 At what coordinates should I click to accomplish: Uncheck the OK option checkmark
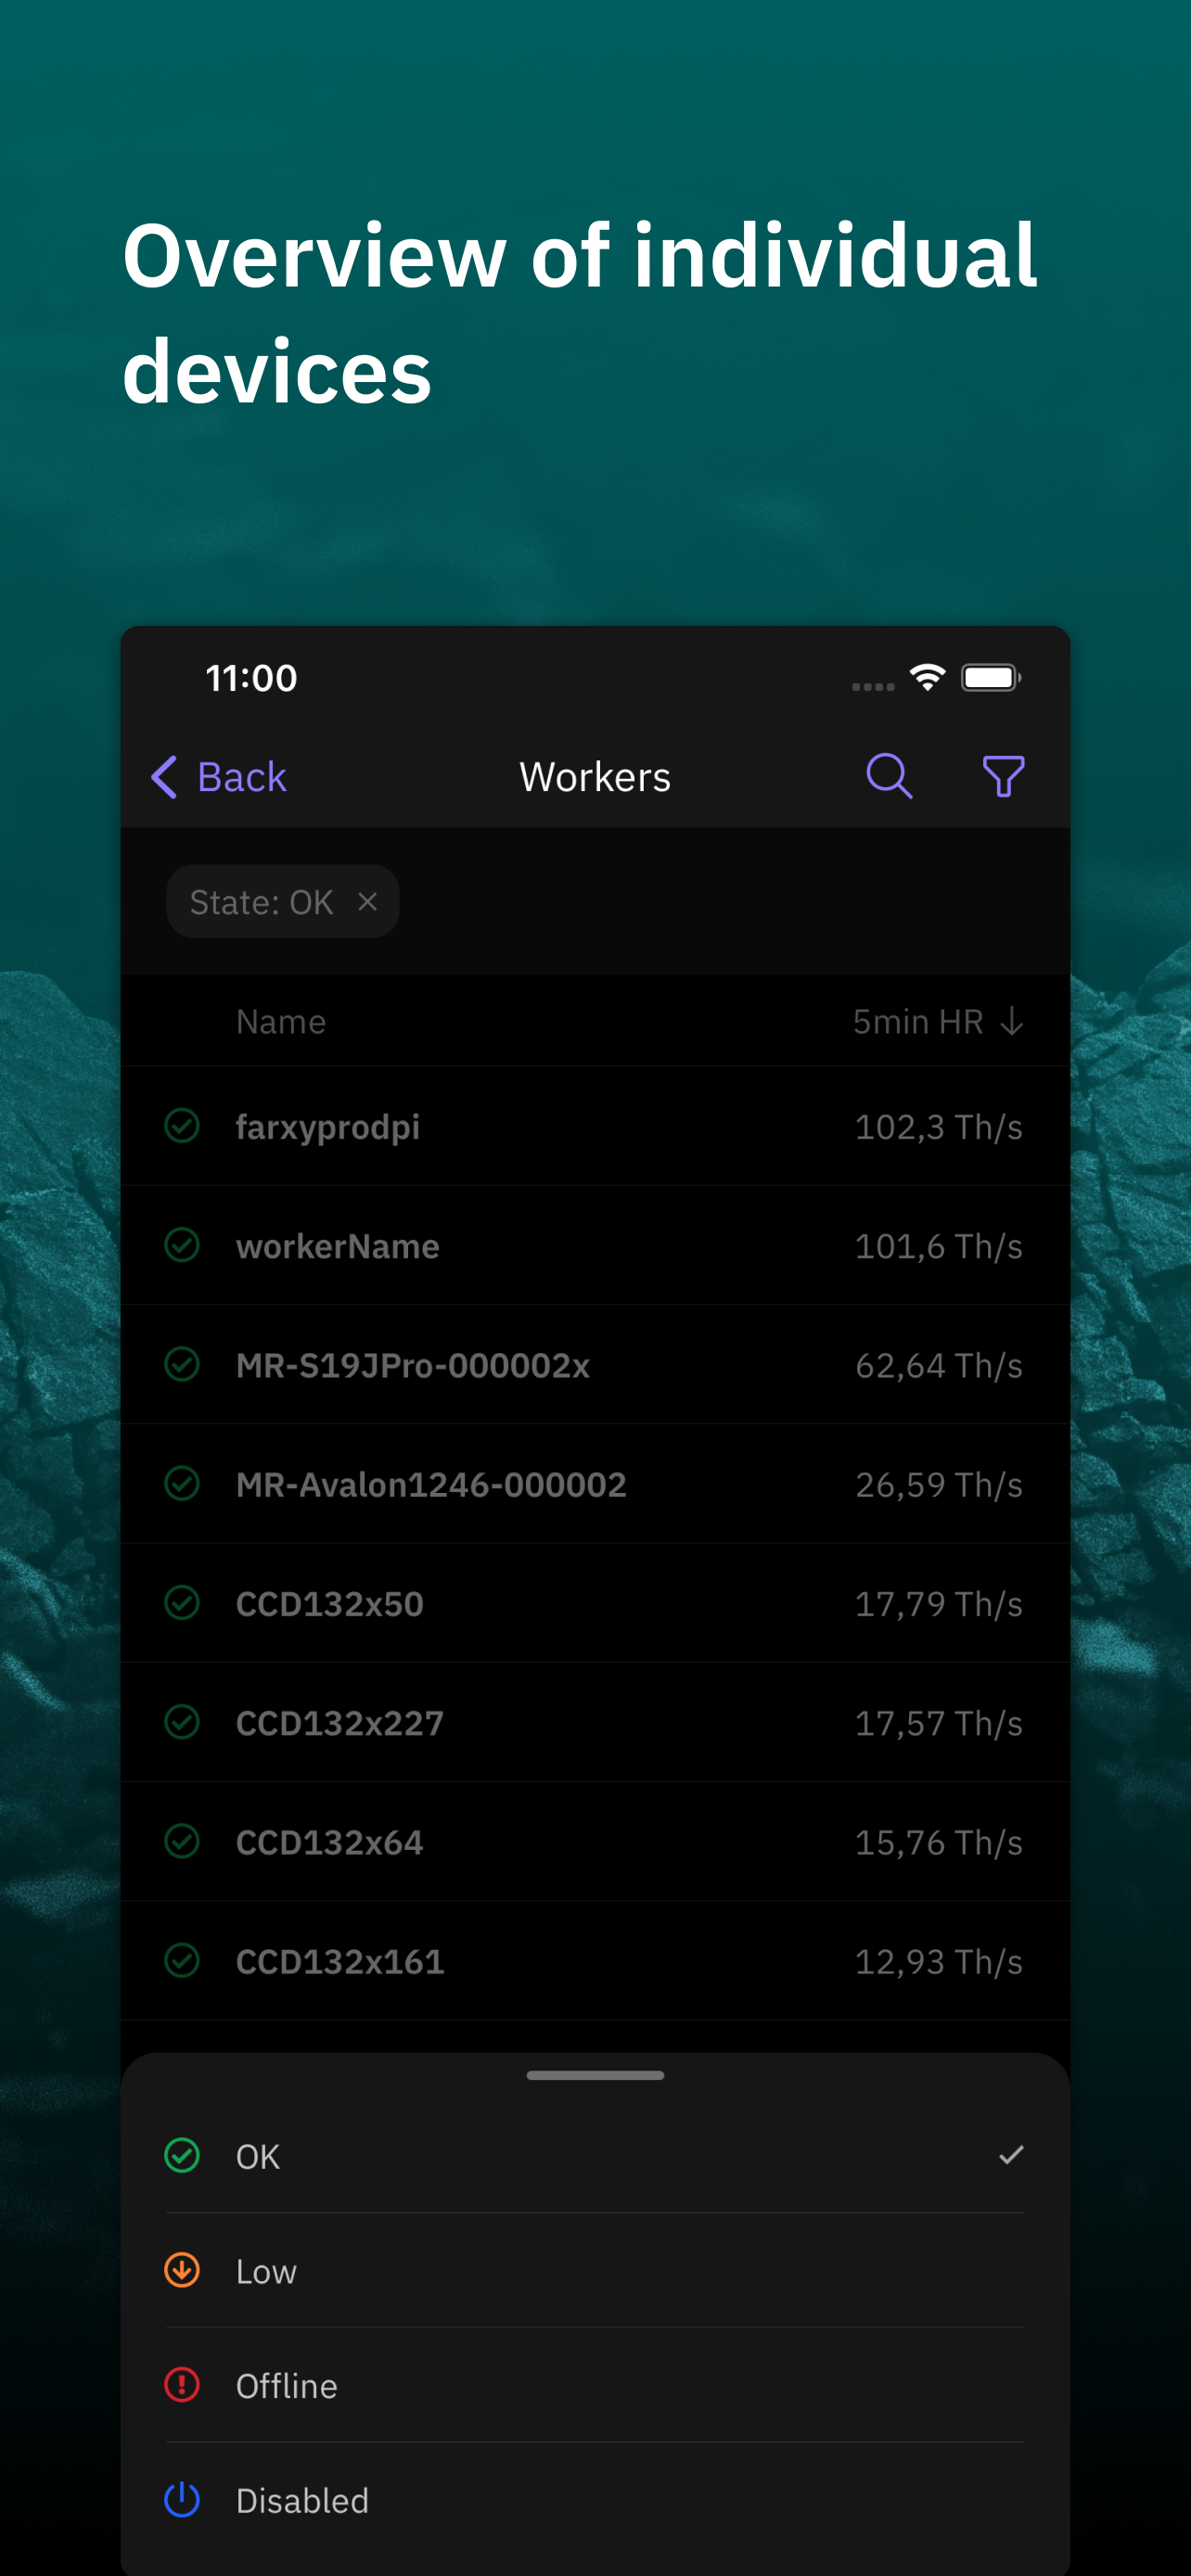coord(1011,2155)
